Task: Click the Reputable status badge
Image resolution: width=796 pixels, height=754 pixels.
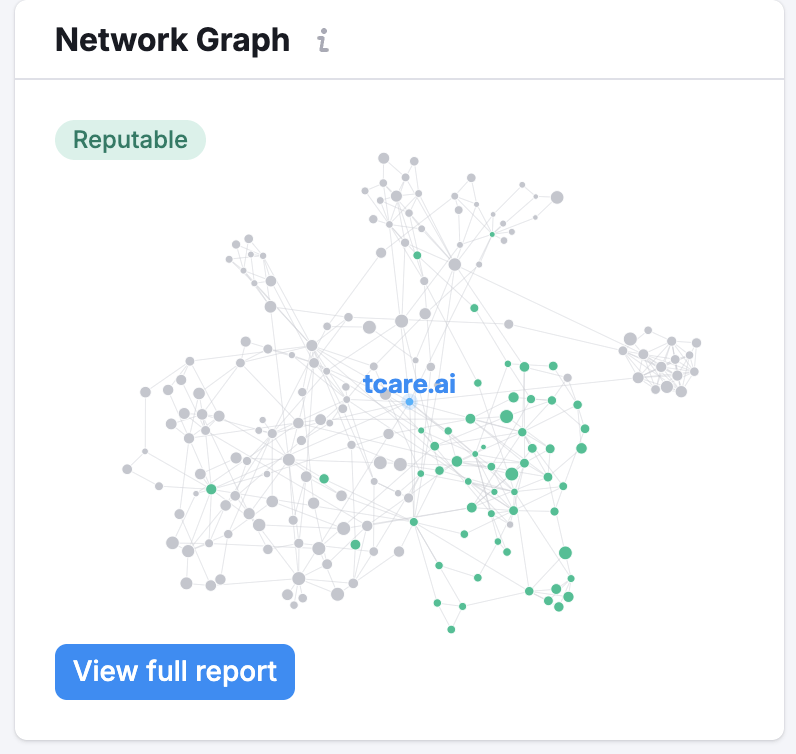Action: tap(130, 140)
